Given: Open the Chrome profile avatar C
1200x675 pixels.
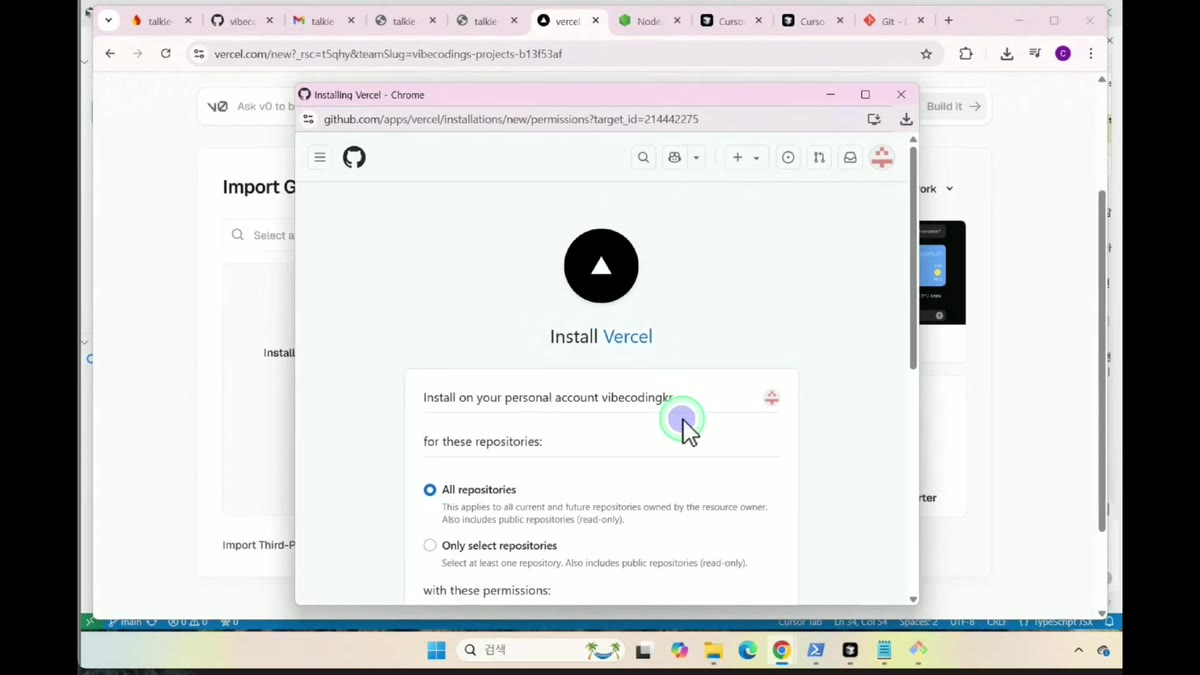Looking at the screenshot, I should (1063, 54).
